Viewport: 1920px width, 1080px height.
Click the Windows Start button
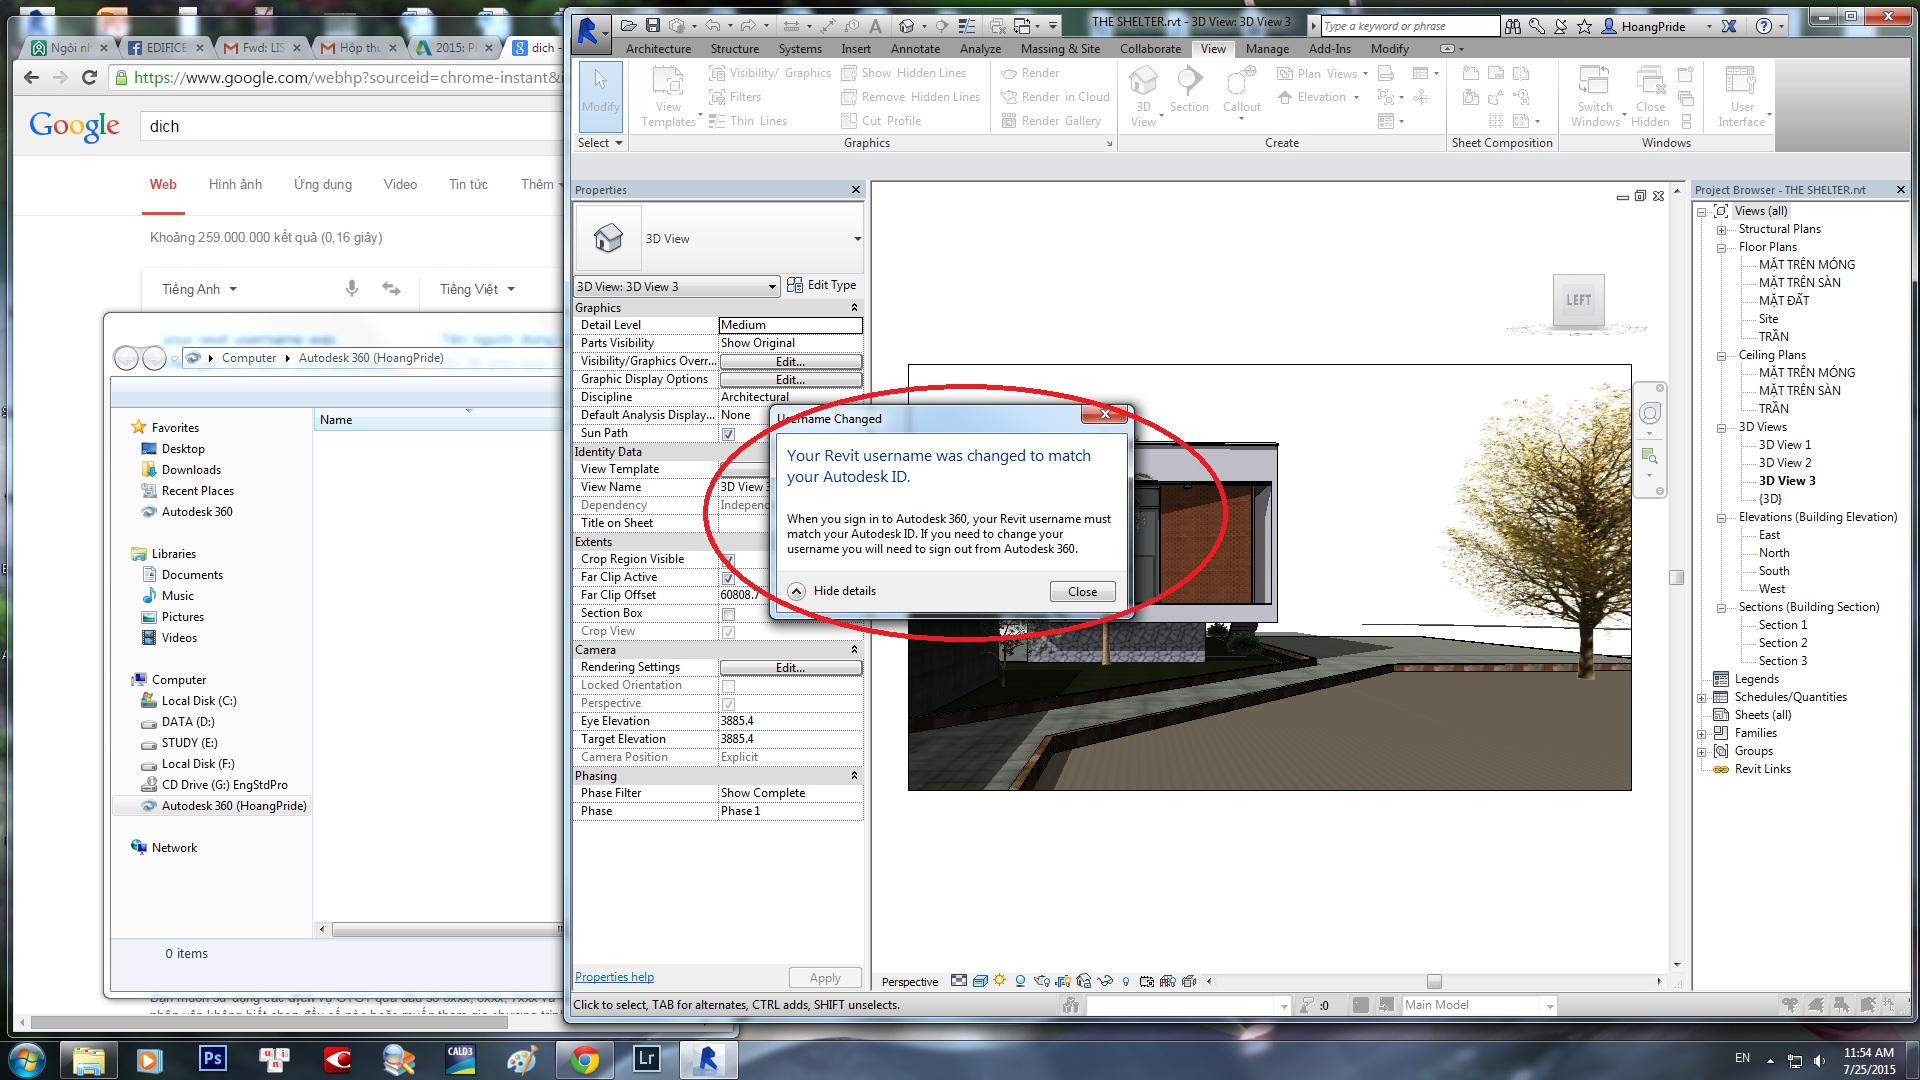pyautogui.click(x=26, y=1059)
